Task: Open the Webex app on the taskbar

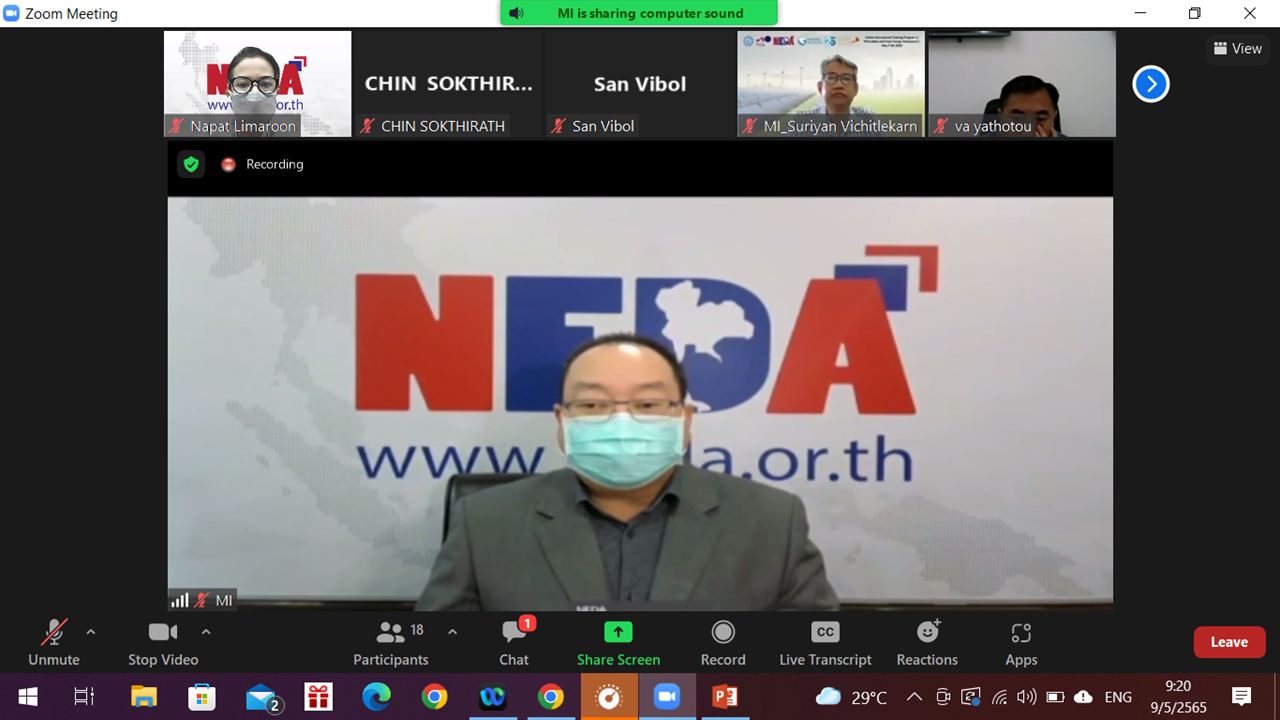Action: [x=493, y=697]
